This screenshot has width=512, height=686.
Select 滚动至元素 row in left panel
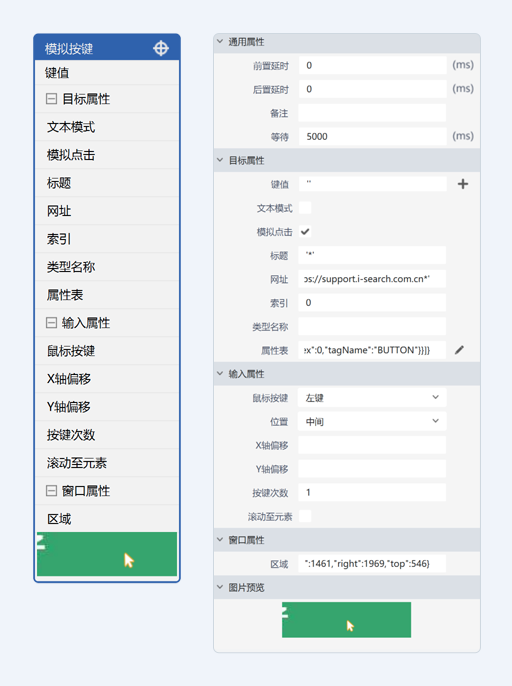pos(107,463)
